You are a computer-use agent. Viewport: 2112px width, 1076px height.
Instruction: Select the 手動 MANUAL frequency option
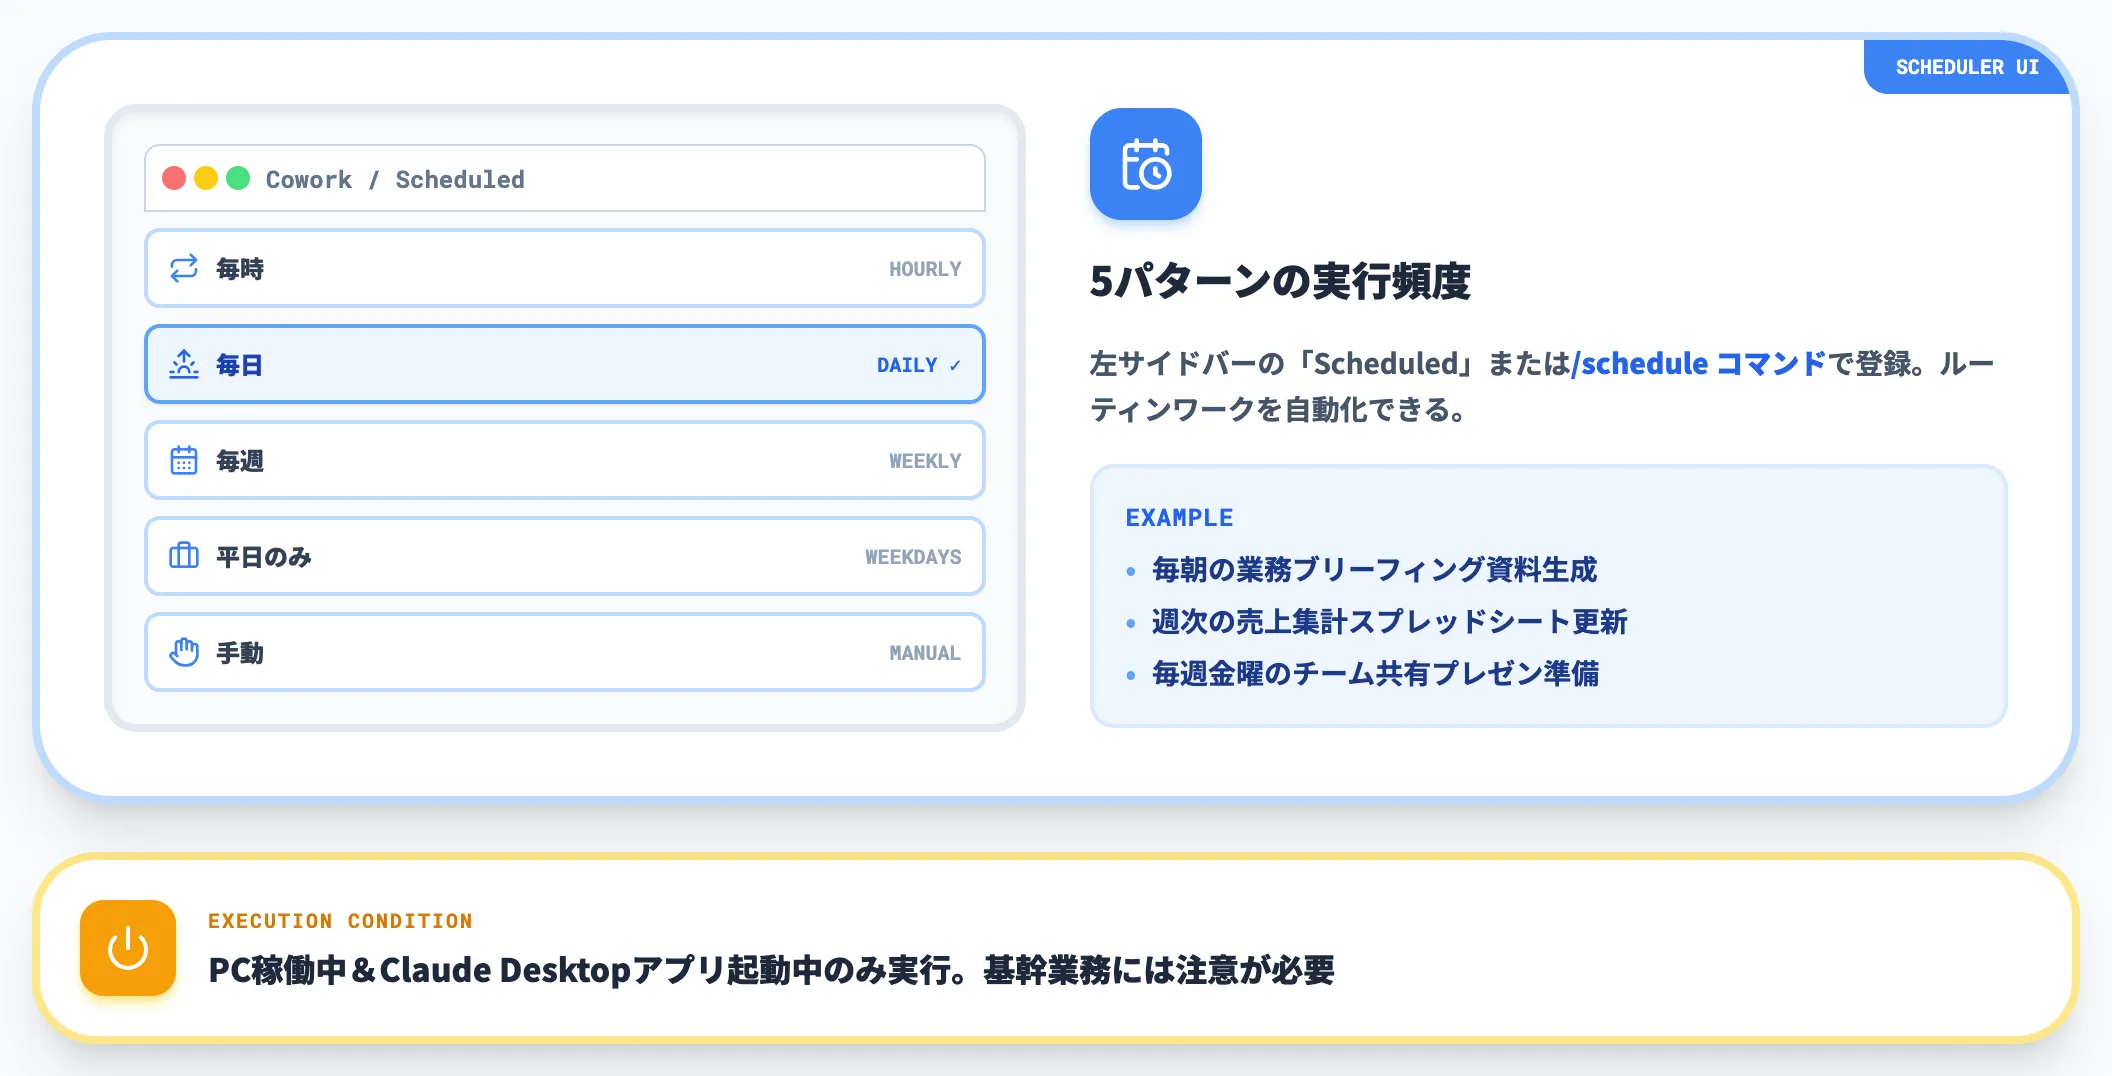pyautogui.click(x=565, y=652)
